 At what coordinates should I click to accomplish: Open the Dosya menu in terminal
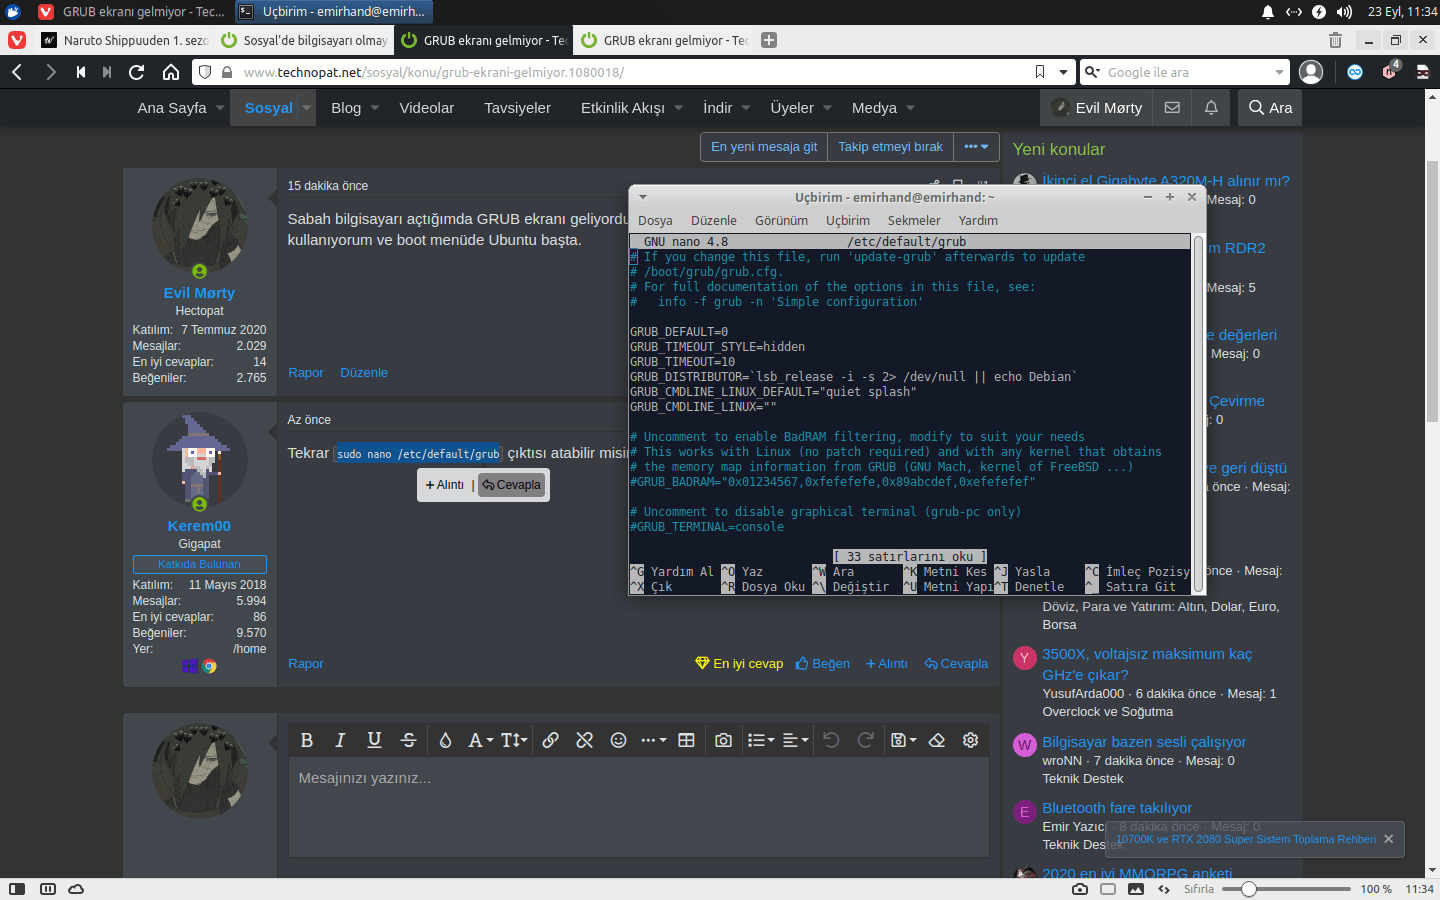click(x=655, y=221)
